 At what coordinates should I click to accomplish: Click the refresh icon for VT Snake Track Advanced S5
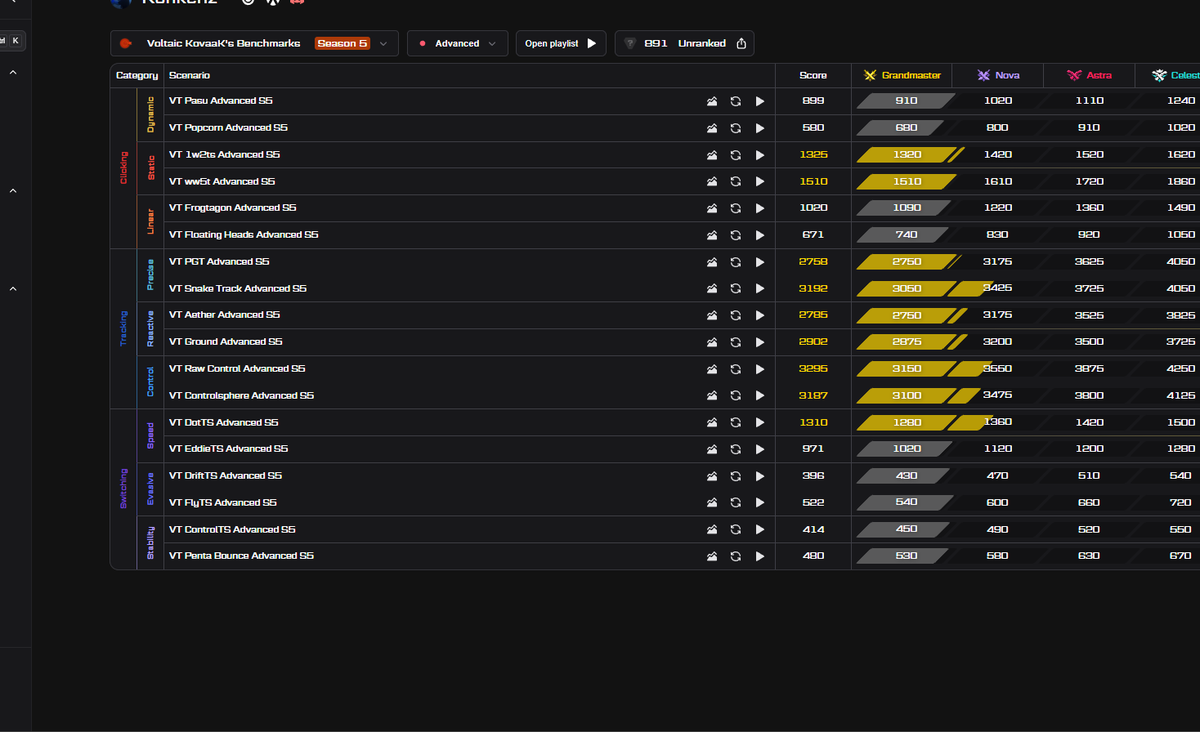coord(736,289)
